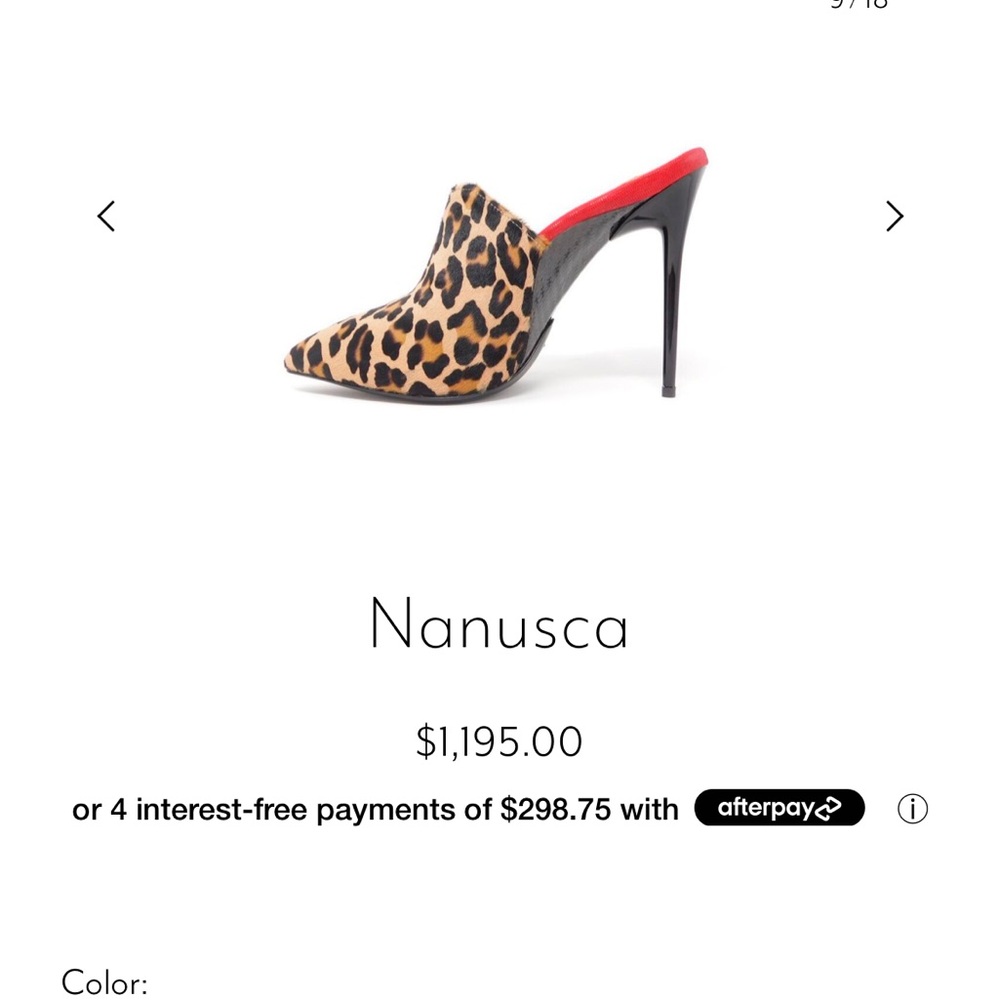Click the left arrow to view previous photo
Screen dimensions: 1000x1000
click(x=107, y=216)
